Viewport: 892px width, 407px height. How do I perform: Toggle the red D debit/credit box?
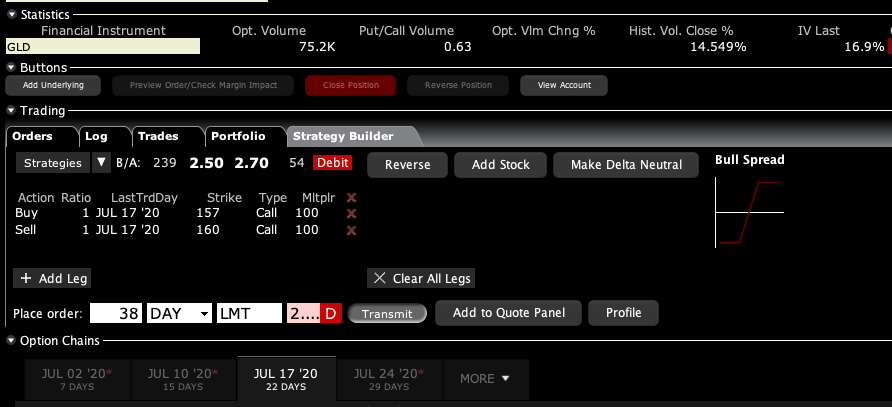332,313
